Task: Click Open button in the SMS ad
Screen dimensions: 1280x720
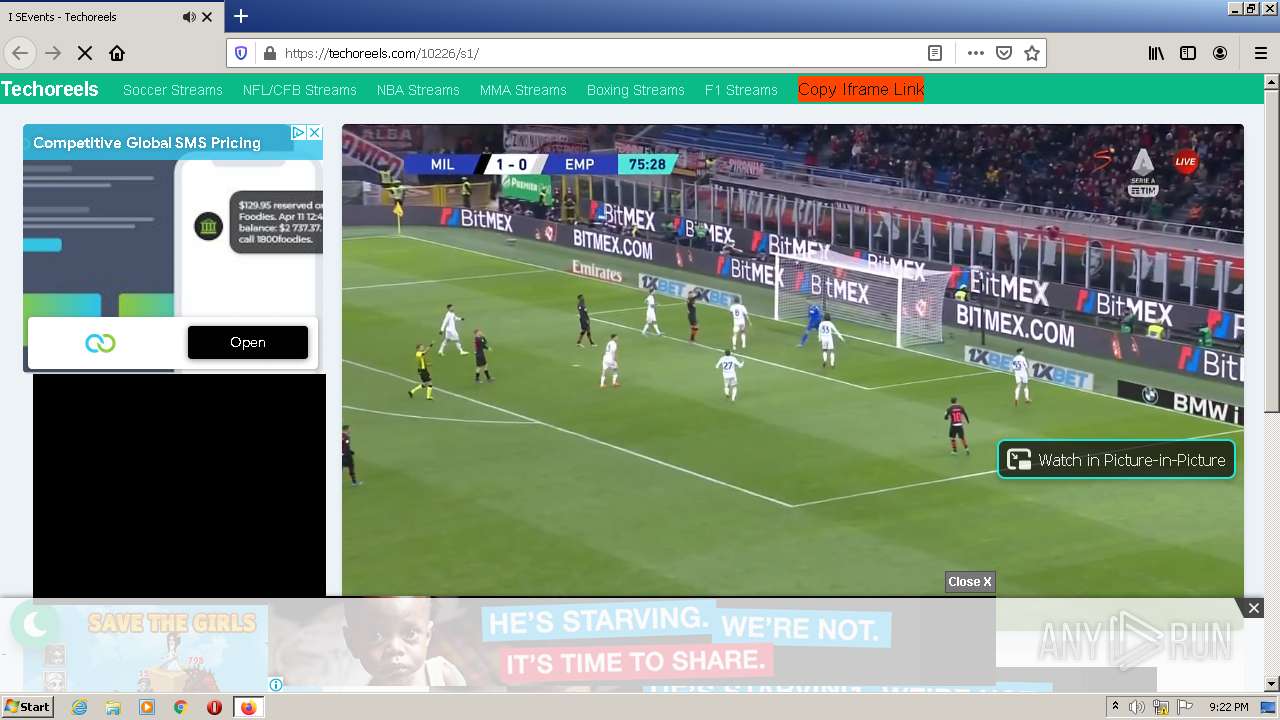Action: 248,342
